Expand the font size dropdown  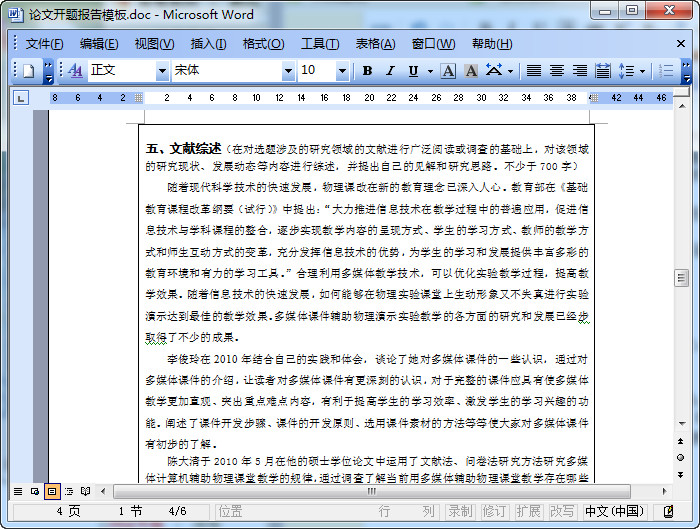(x=342, y=71)
